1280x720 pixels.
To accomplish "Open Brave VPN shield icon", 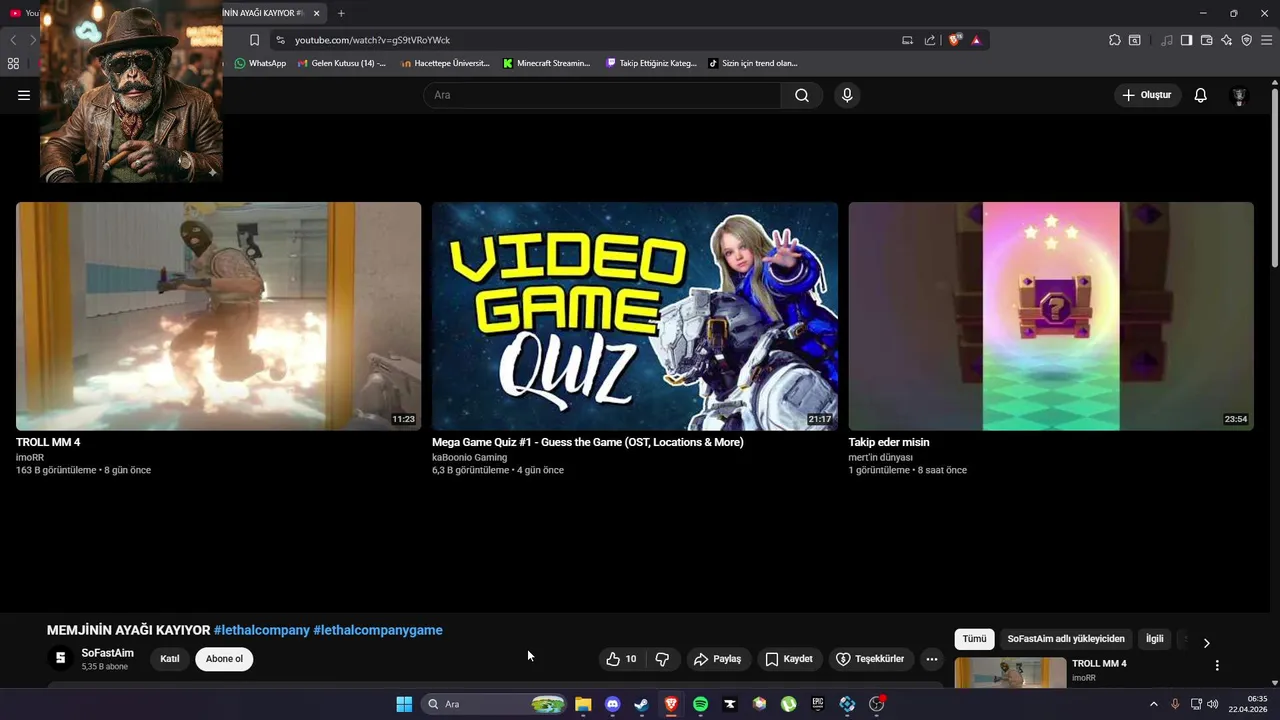I will point(1246,40).
